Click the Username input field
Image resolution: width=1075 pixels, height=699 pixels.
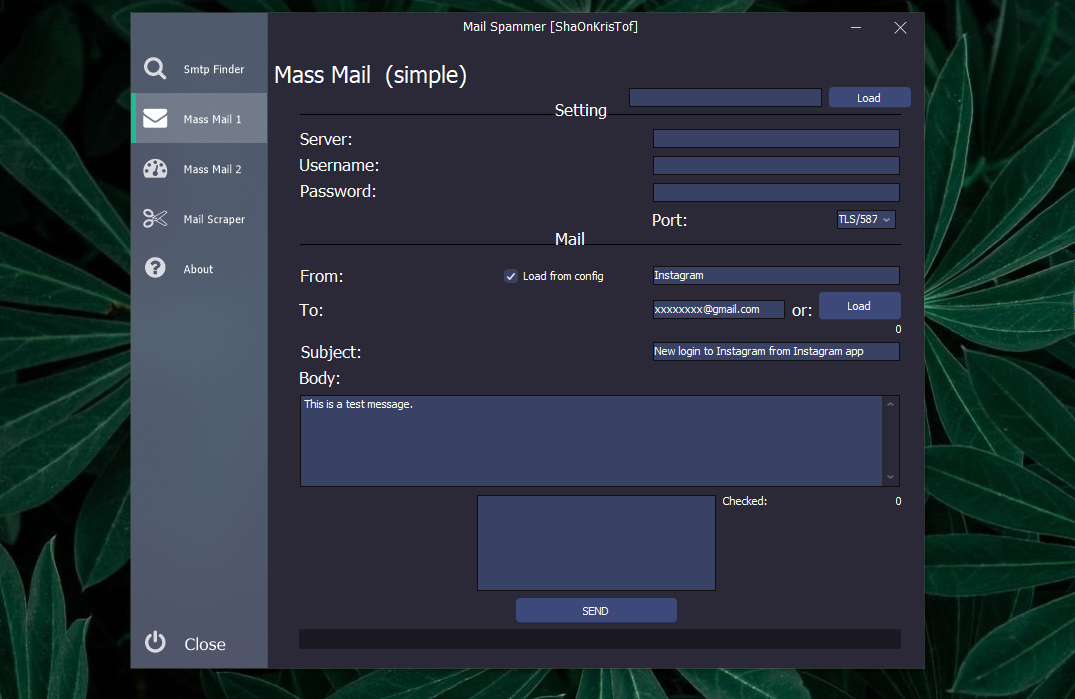point(776,165)
